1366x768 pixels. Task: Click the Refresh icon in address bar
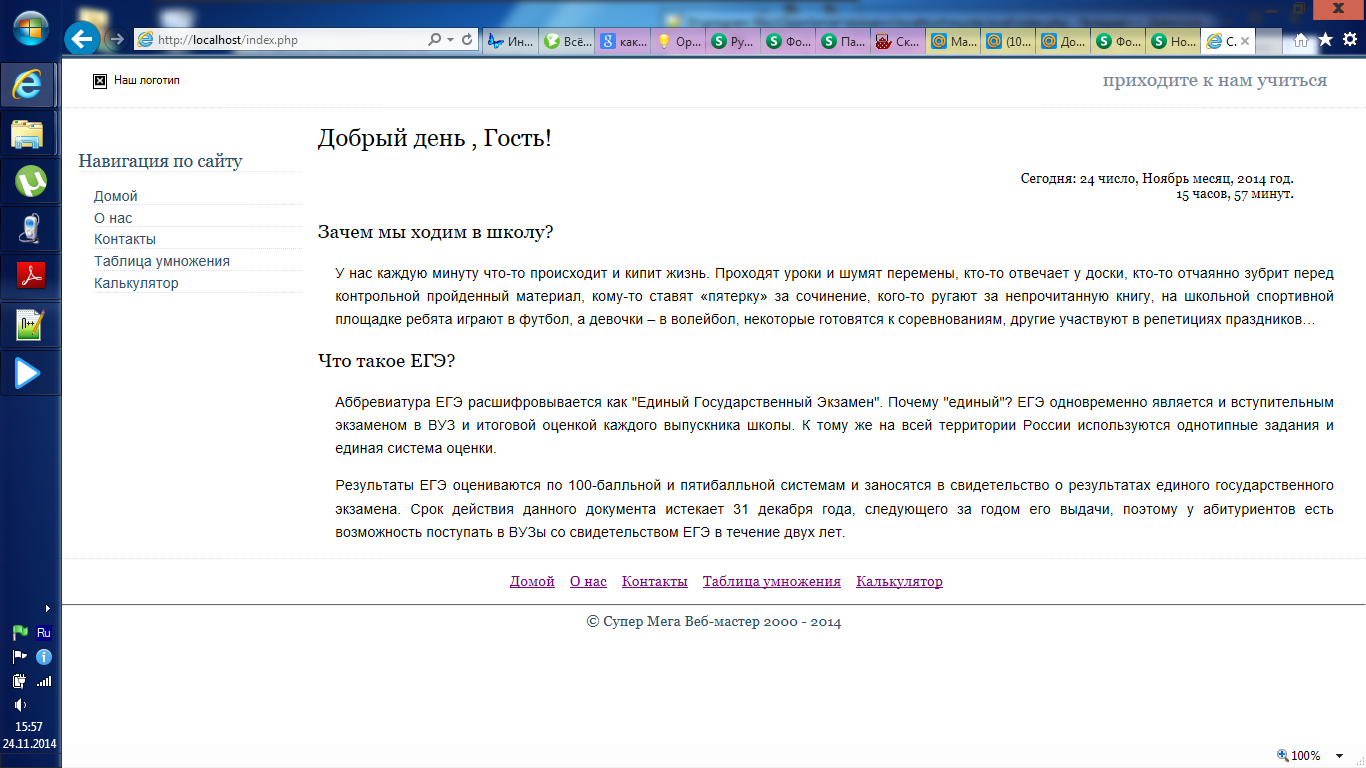click(467, 40)
